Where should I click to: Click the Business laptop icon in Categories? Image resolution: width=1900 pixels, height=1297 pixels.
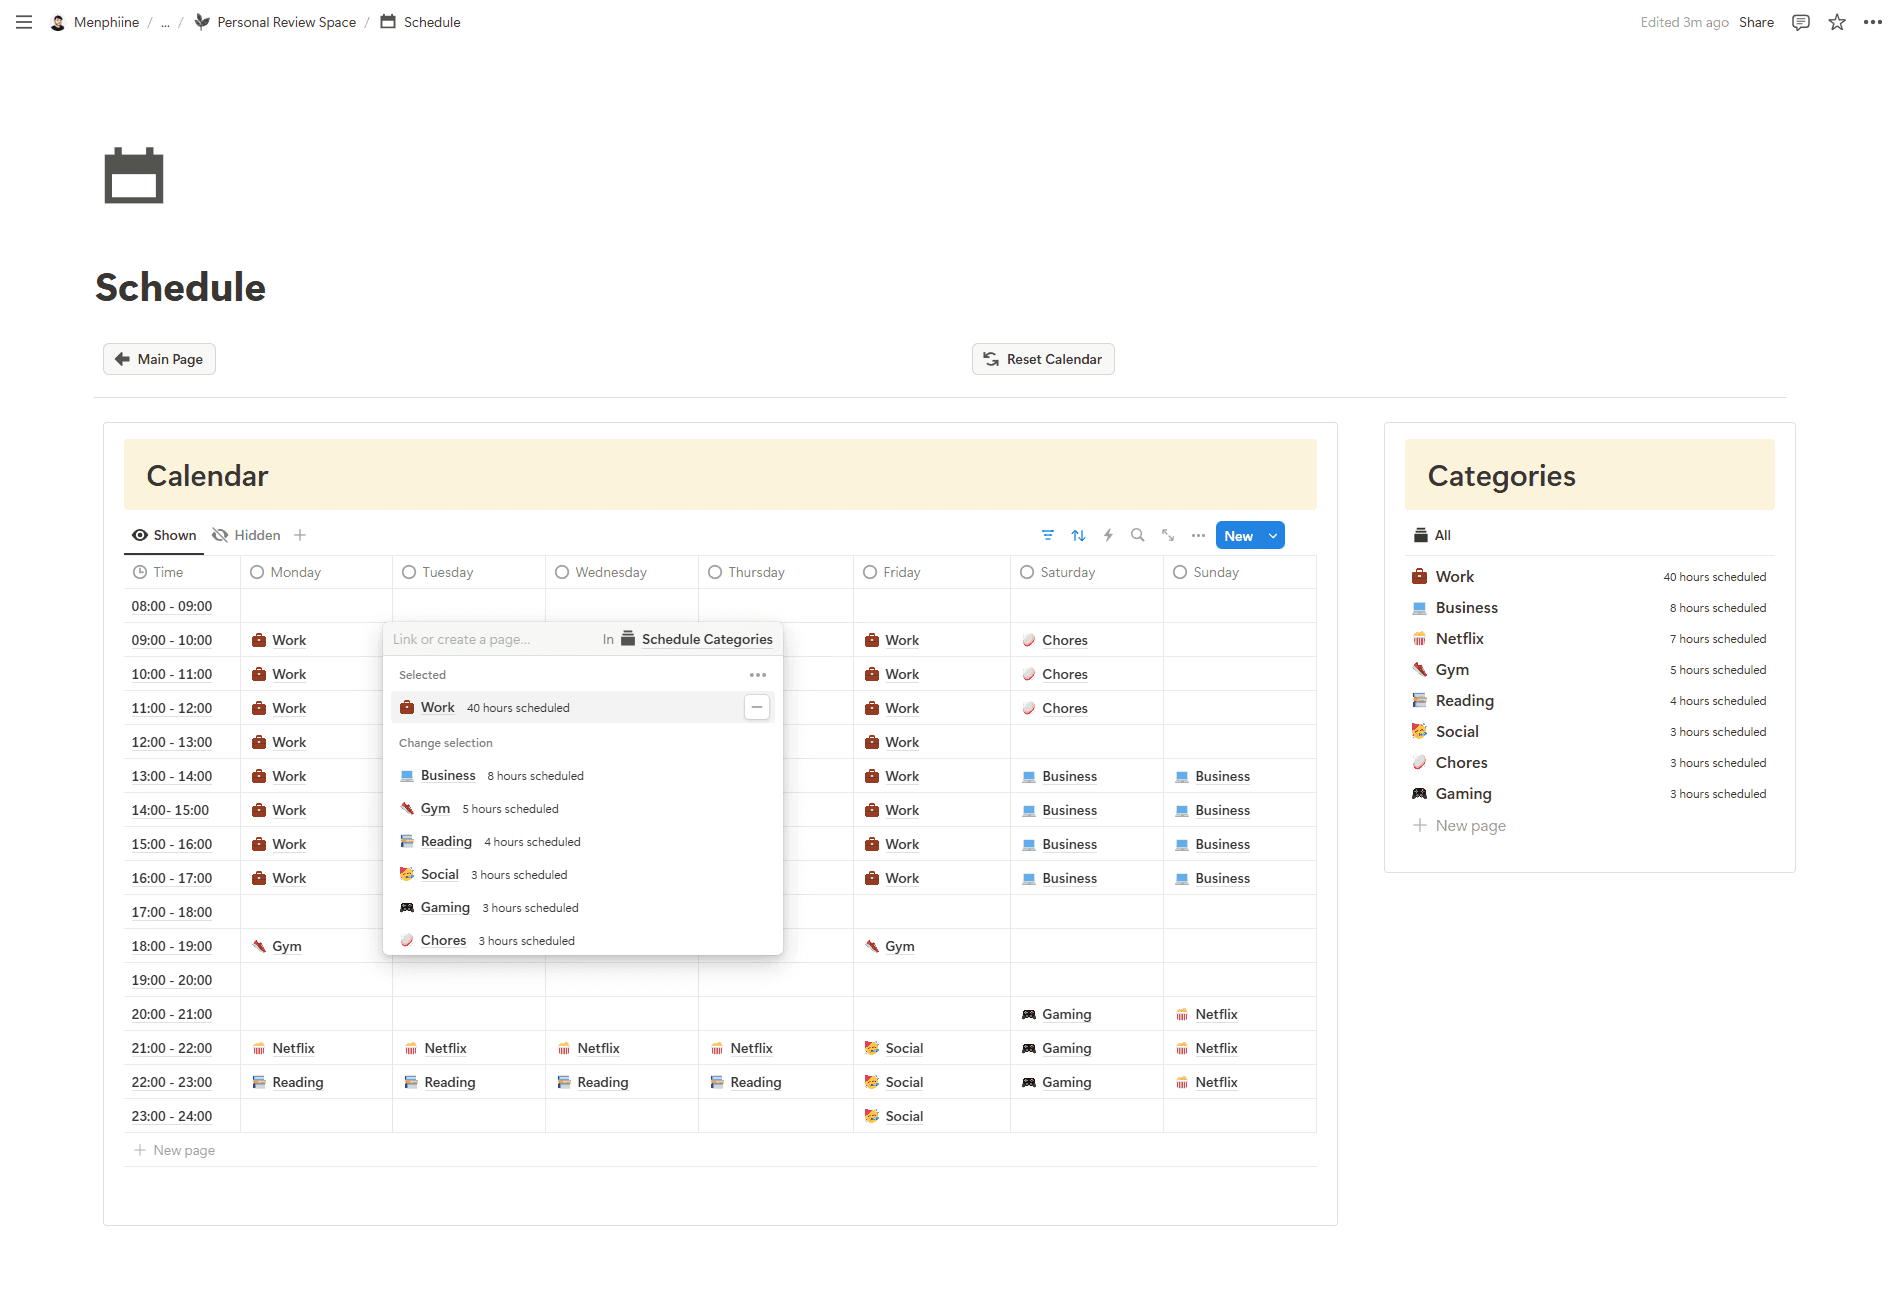tap(1419, 607)
